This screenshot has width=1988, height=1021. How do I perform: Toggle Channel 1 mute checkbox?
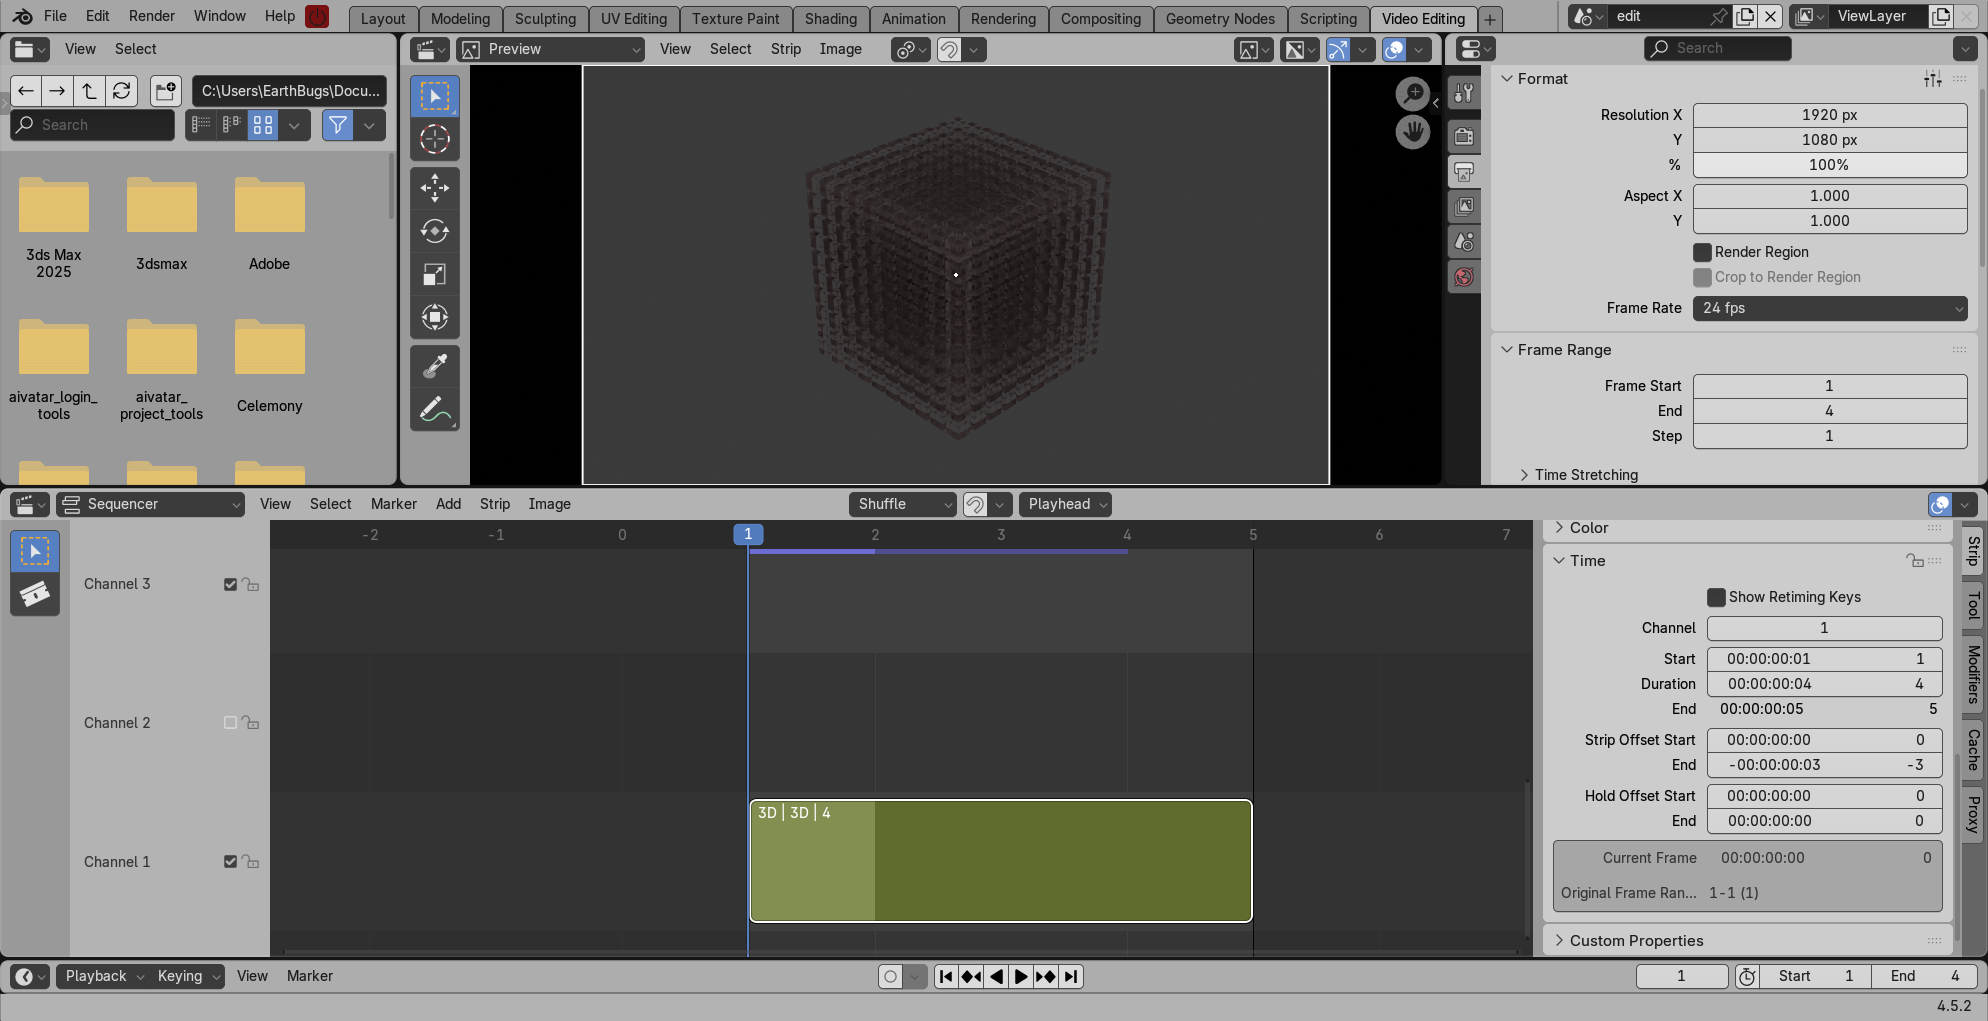pyautogui.click(x=231, y=862)
